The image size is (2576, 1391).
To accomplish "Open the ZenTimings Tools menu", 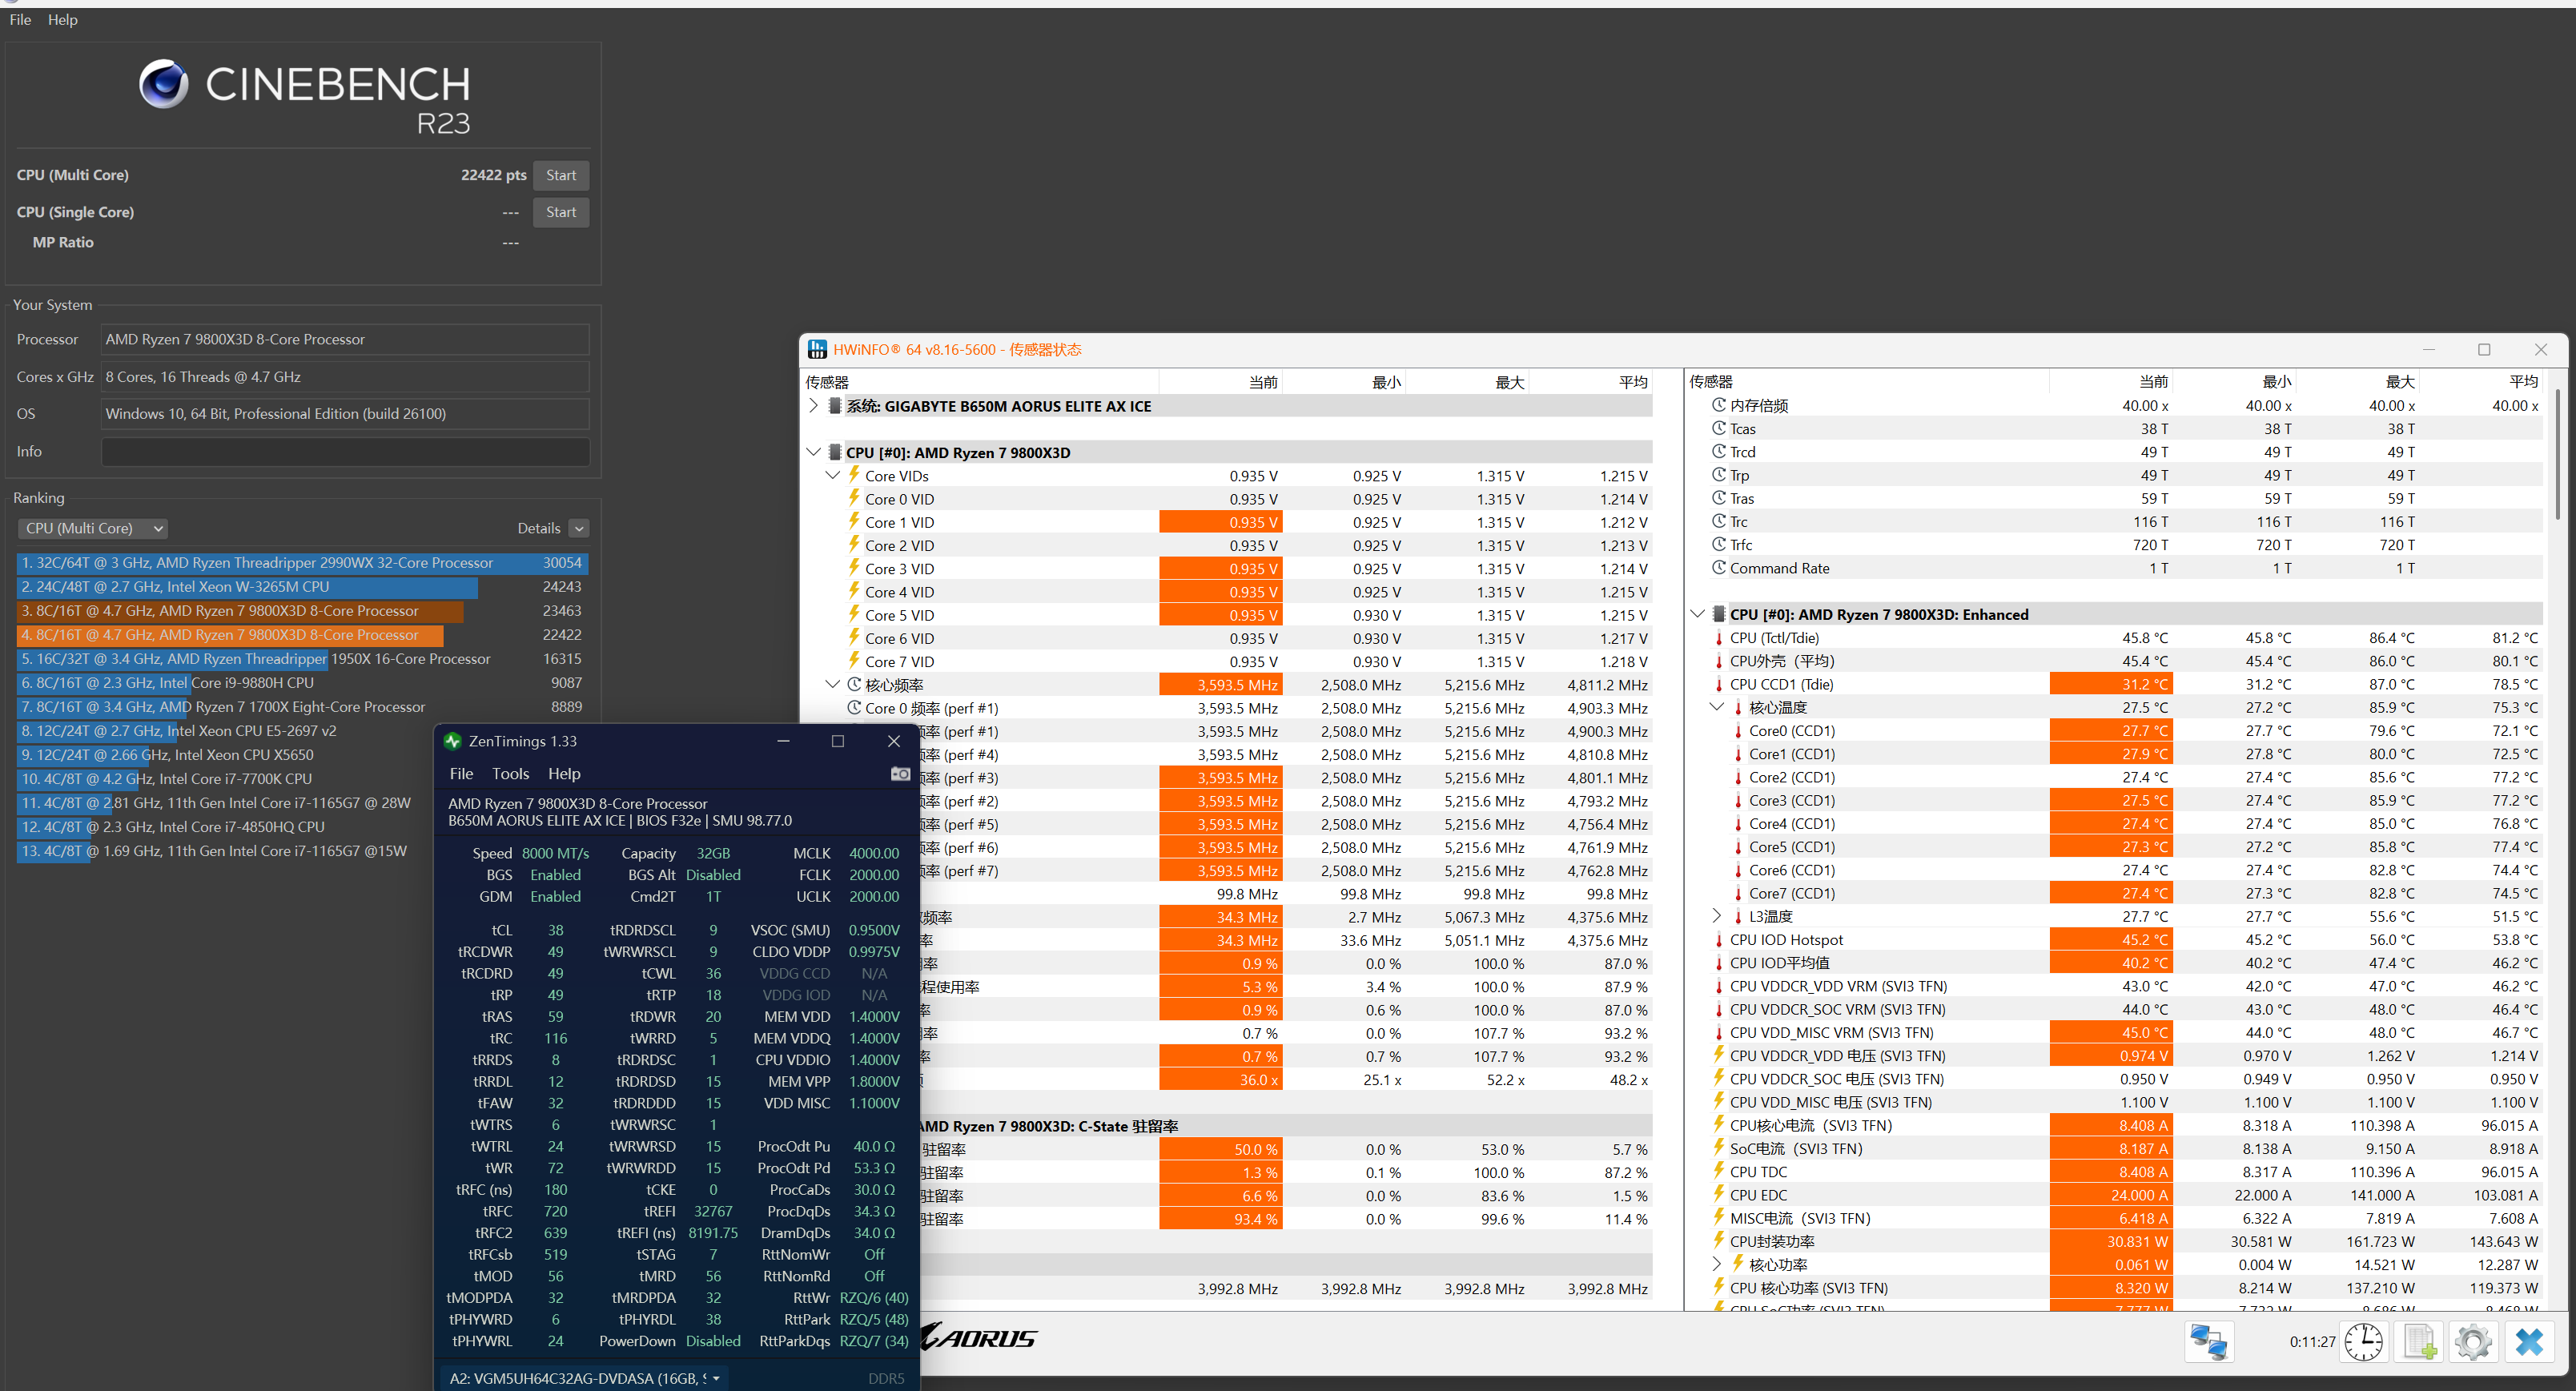I will tap(510, 774).
